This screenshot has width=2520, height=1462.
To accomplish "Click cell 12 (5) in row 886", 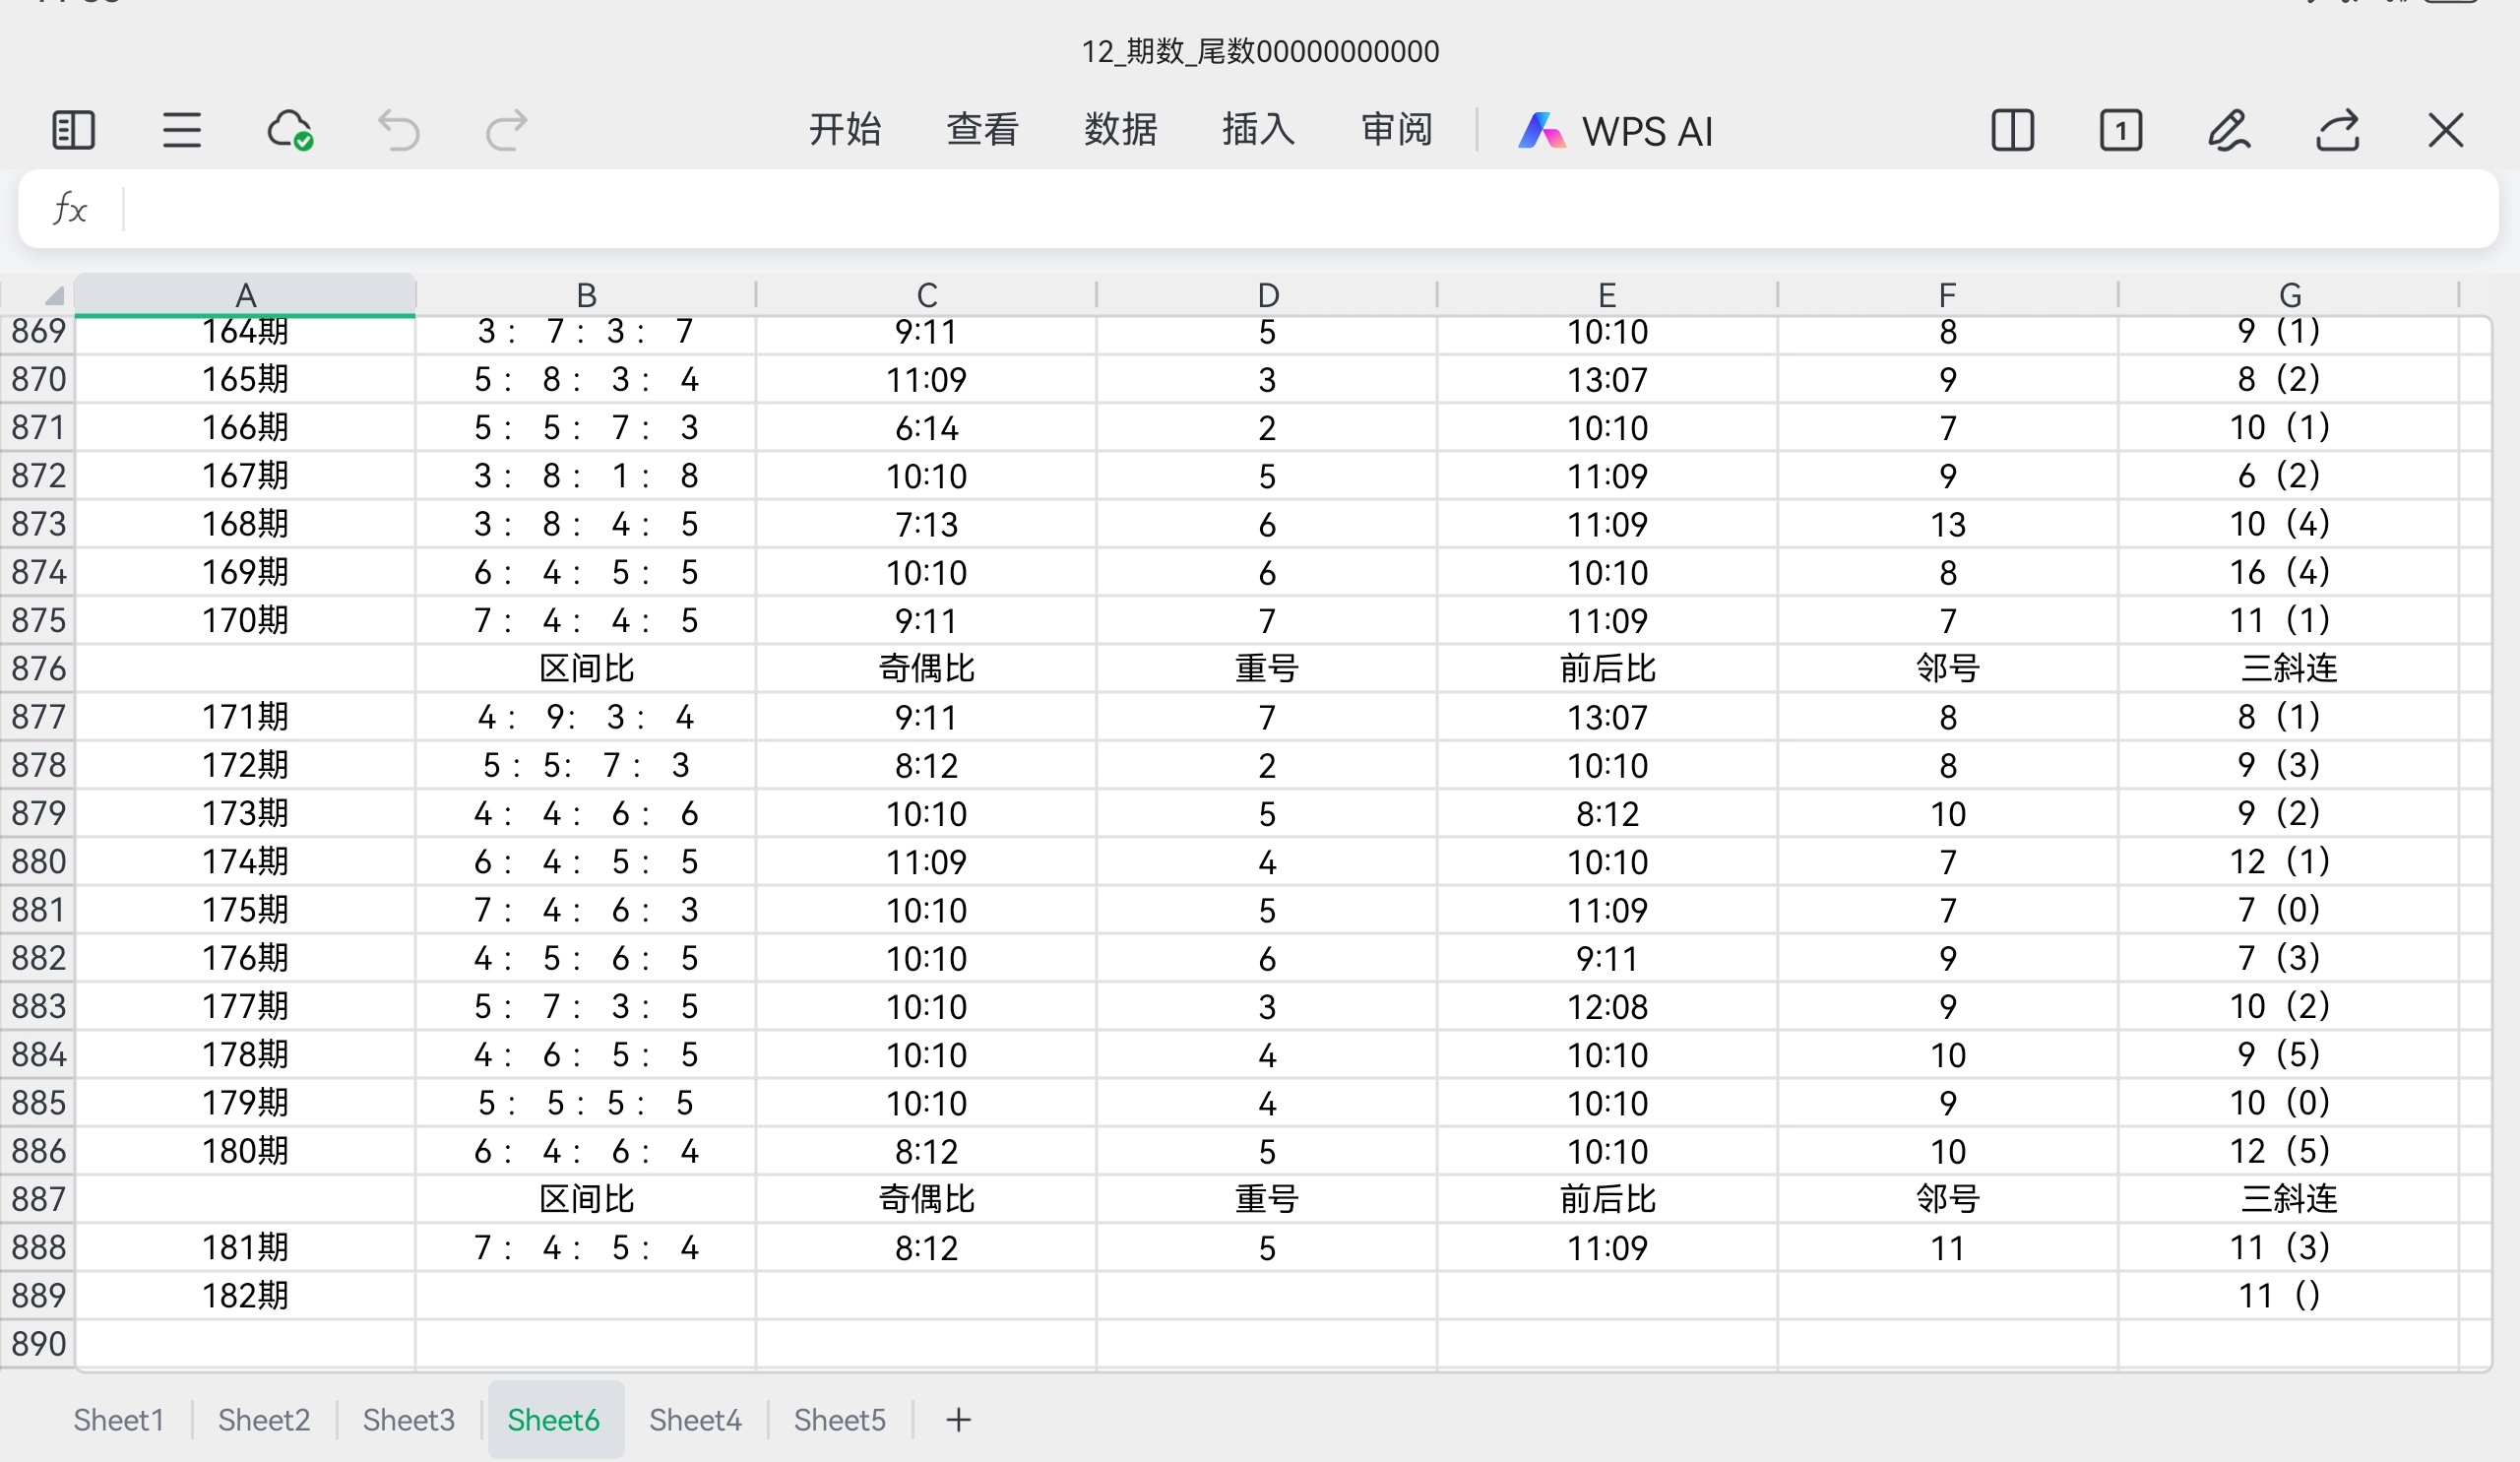I will click(2290, 1151).
